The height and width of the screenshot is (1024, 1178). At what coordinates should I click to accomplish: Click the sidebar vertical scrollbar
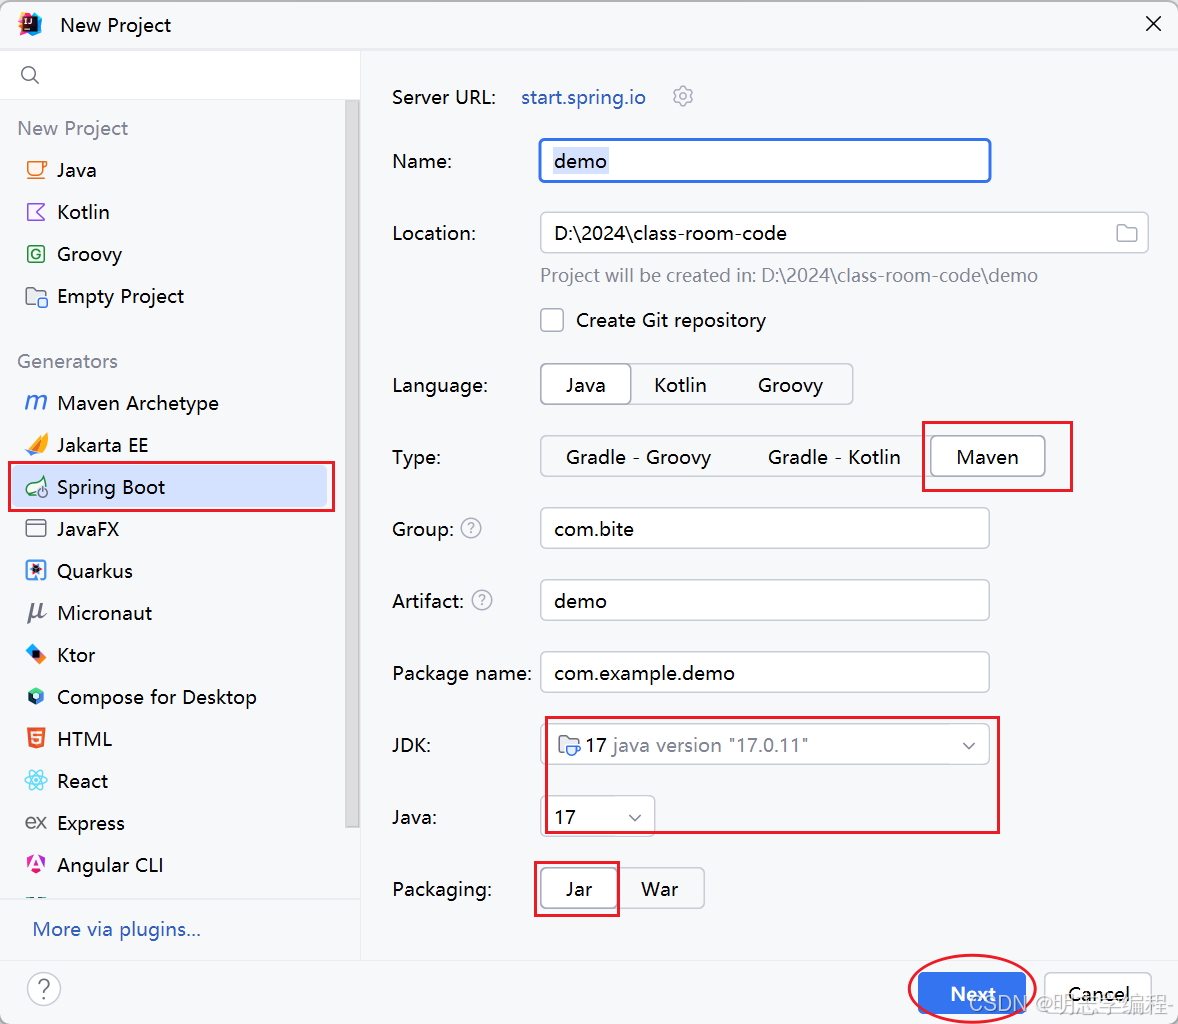[x=352, y=464]
